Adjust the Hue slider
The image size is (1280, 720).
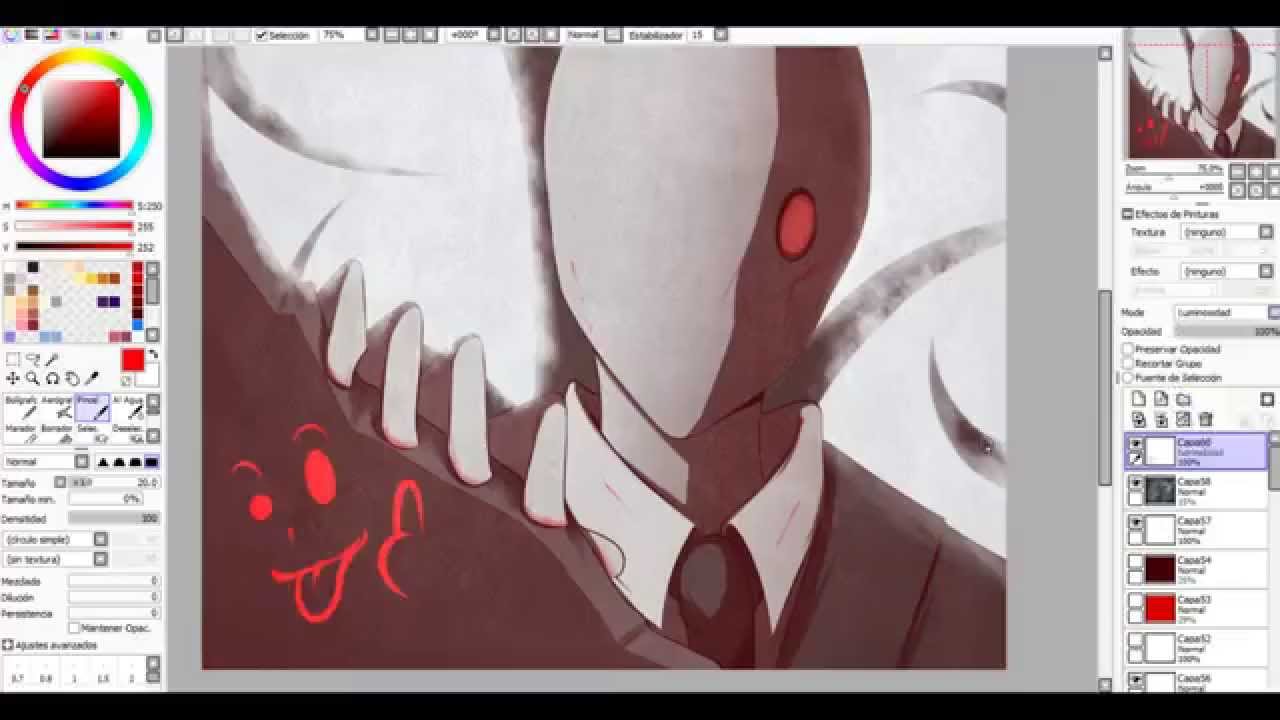(x=74, y=206)
